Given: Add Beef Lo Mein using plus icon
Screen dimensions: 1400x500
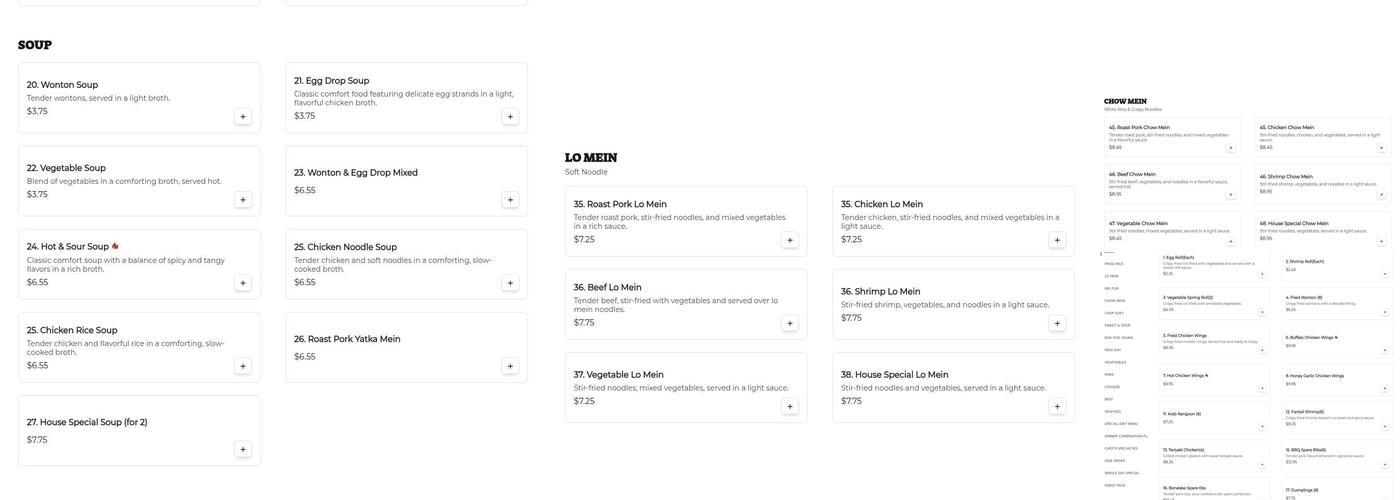Looking at the screenshot, I should pos(790,323).
